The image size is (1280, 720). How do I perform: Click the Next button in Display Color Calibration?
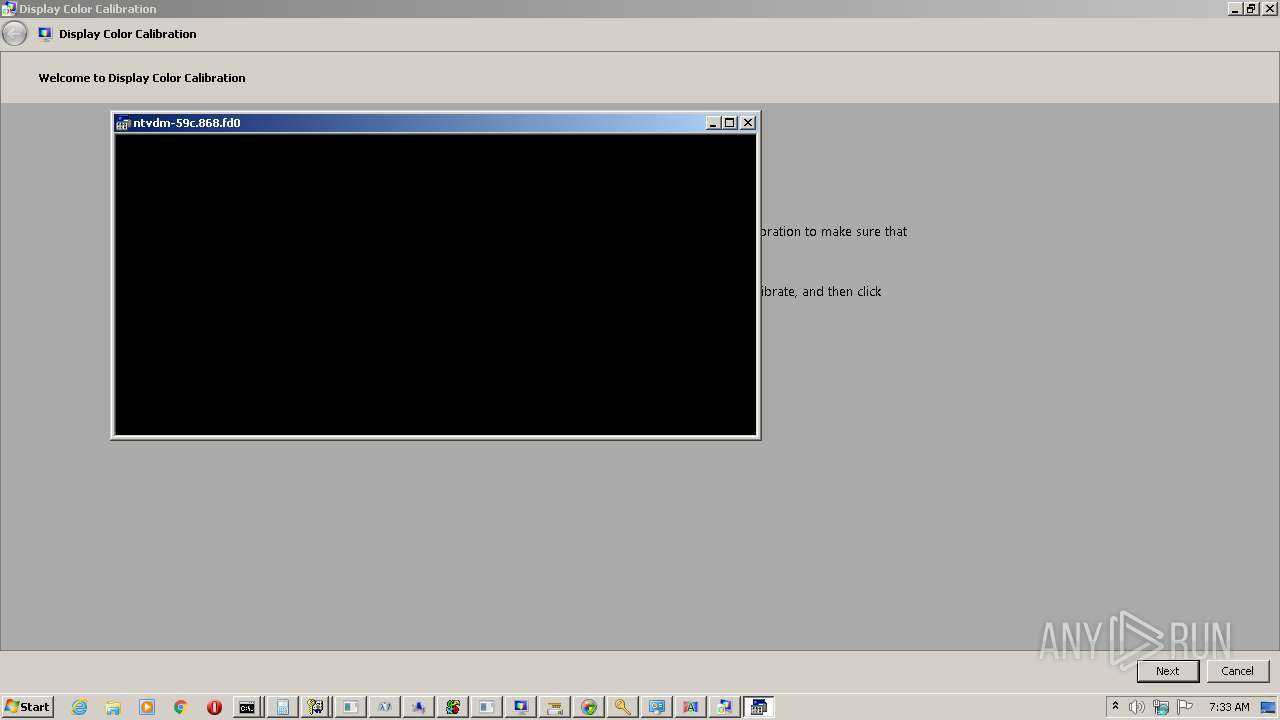pyautogui.click(x=1167, y=671)
